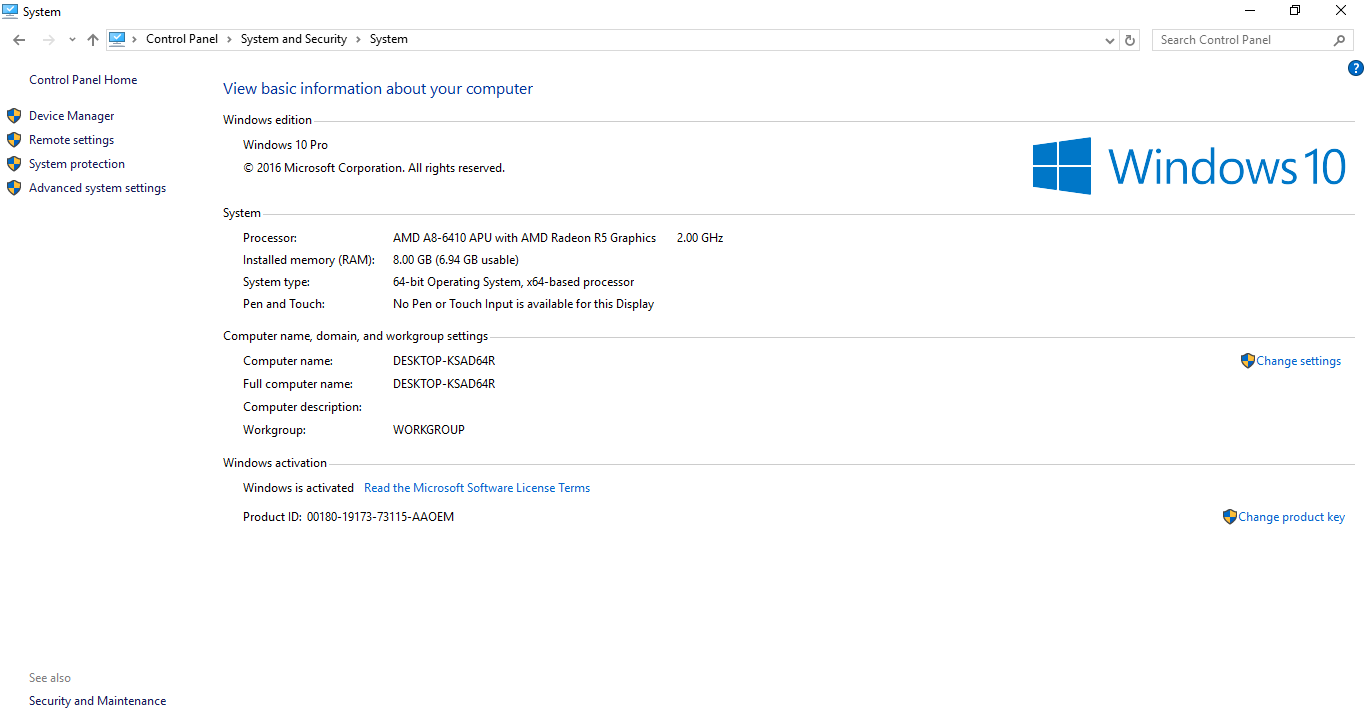Click the magnifier icon in search box
1366x728 pixels.
point(1340,40)
